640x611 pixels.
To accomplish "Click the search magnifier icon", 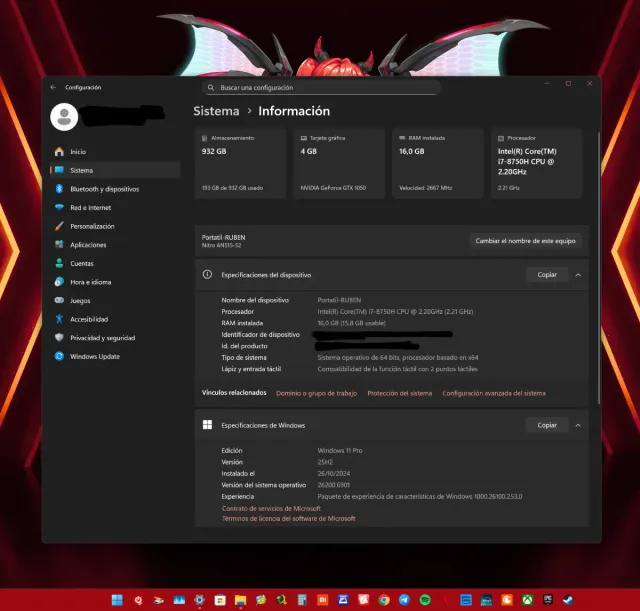I will click(x=211, y=88).
